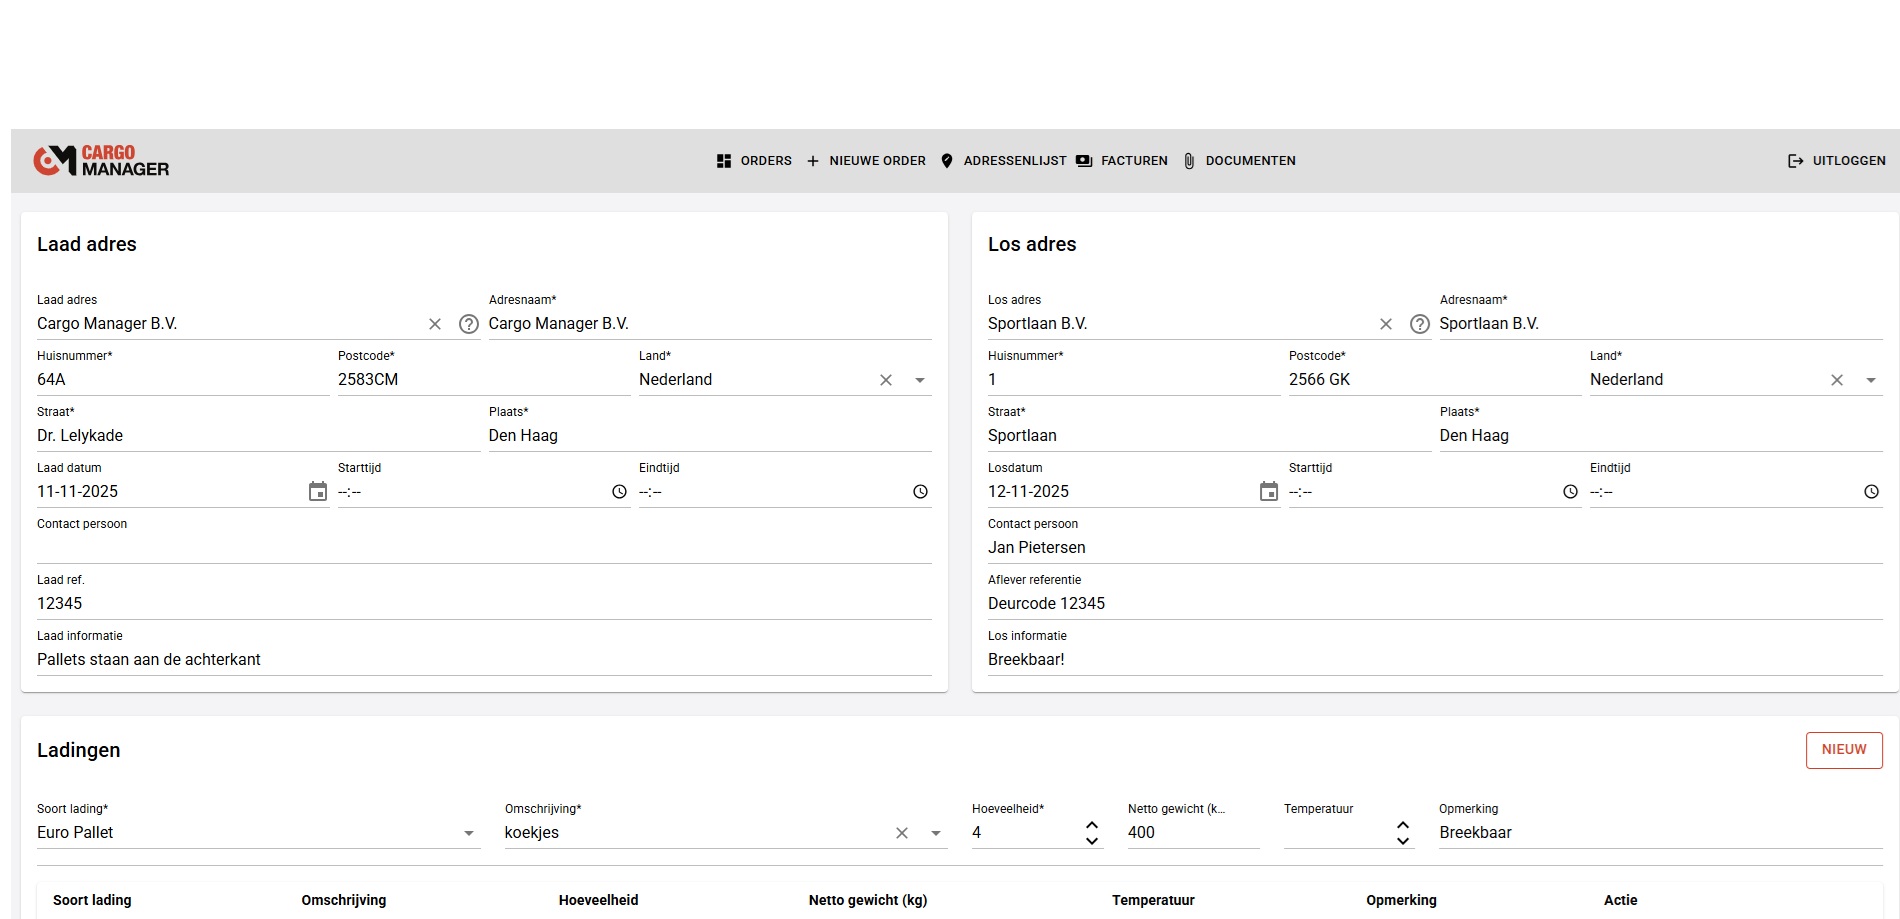Viewport: 1900px width, 919px height.
Task: Decrease Temperatuur with down arrow
Action: (1403, 841)
